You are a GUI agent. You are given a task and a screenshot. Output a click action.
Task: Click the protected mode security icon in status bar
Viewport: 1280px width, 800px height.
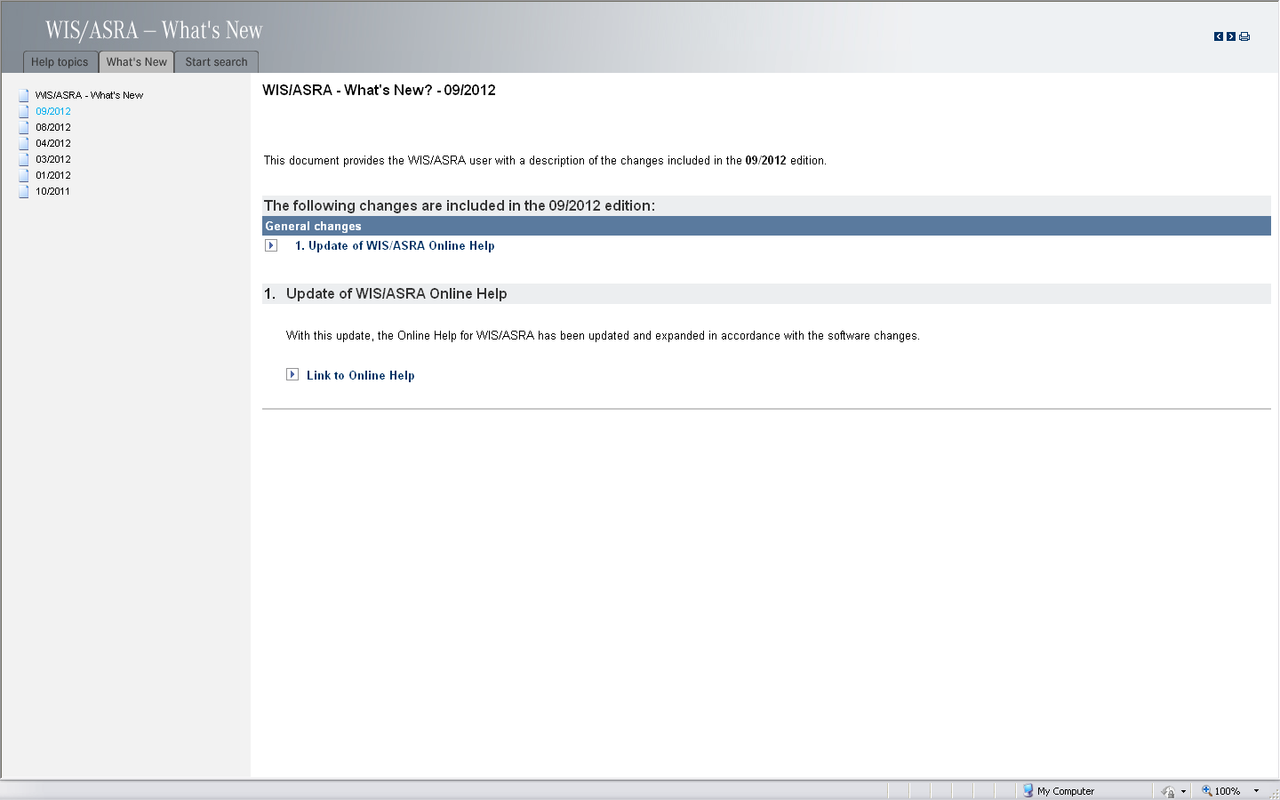click(x=1168, y=791)
